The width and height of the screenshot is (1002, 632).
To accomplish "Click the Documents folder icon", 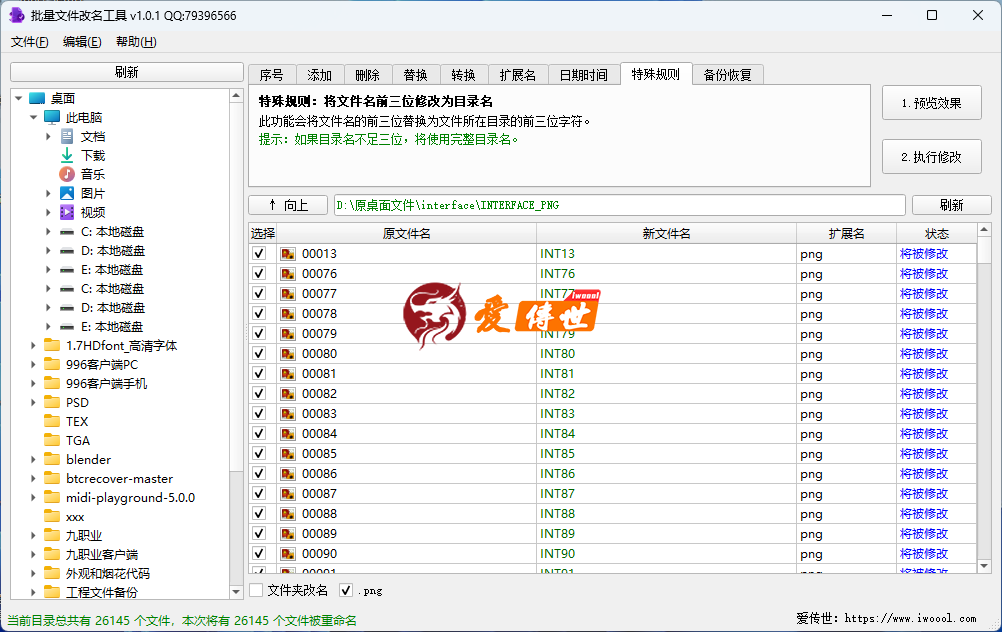I will point(67,136).
